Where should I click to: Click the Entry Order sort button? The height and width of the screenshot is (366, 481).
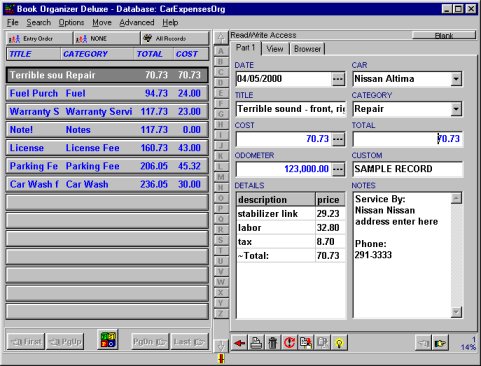(x=39, y=39)
